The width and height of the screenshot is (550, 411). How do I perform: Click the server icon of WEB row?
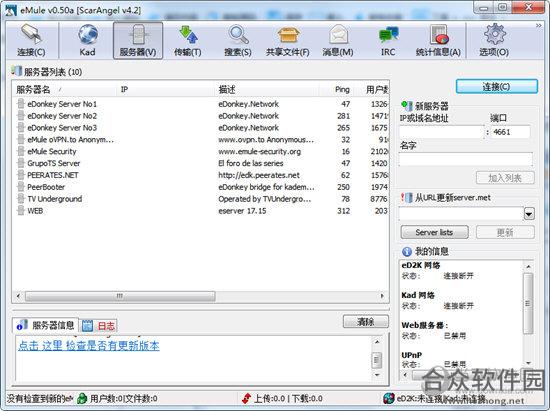(21, 211)
